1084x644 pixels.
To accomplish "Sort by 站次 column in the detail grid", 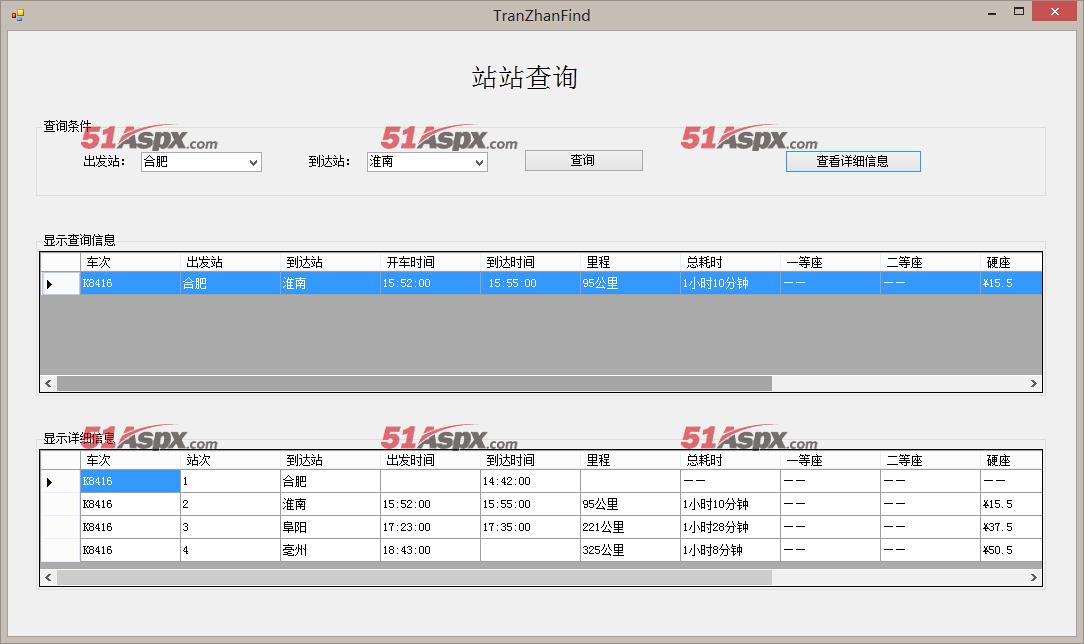I will [230, 460].
